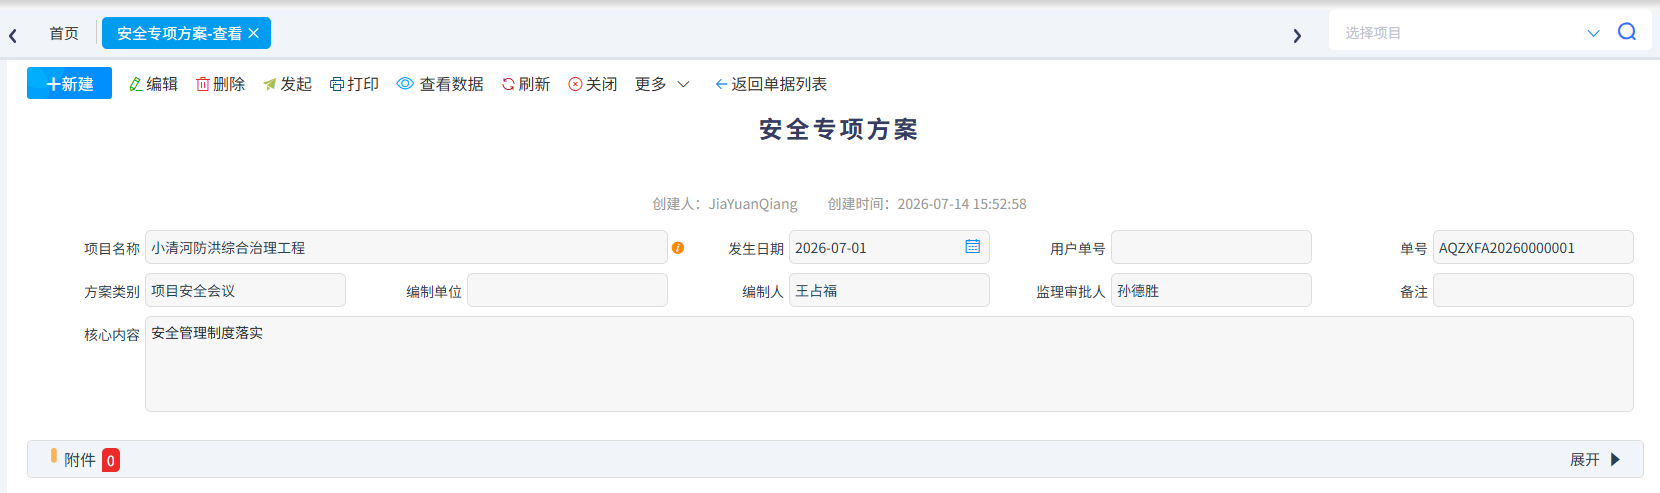Click the 编制单位 input field
Viewport: 1660px width, 493px height.
tap(567, 290)
